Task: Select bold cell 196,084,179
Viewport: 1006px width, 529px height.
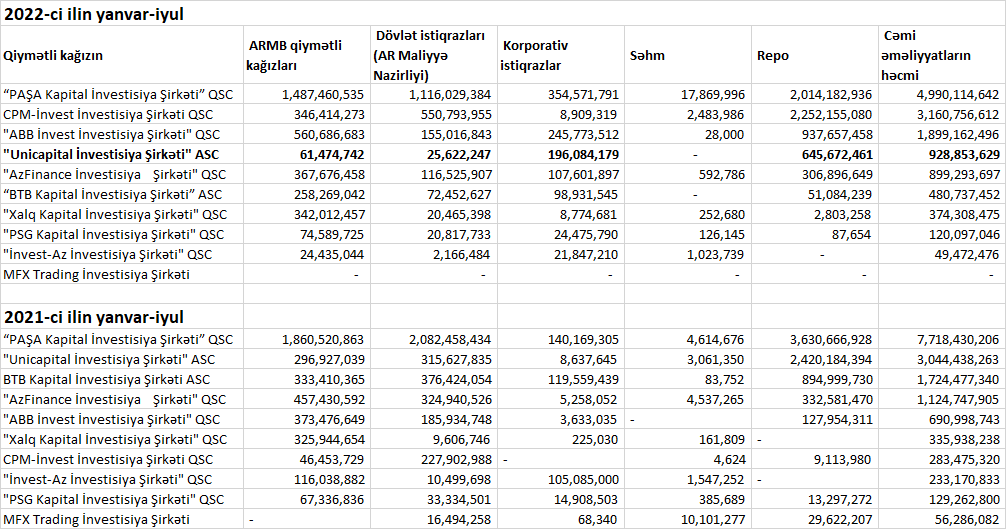Action: coord(561,155)
